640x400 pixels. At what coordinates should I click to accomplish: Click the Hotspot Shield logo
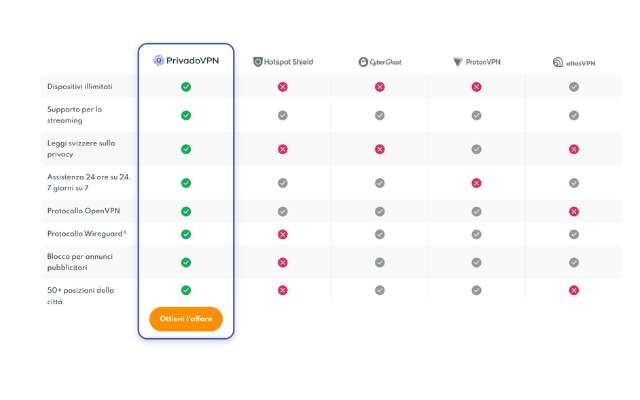pos(283,62)
